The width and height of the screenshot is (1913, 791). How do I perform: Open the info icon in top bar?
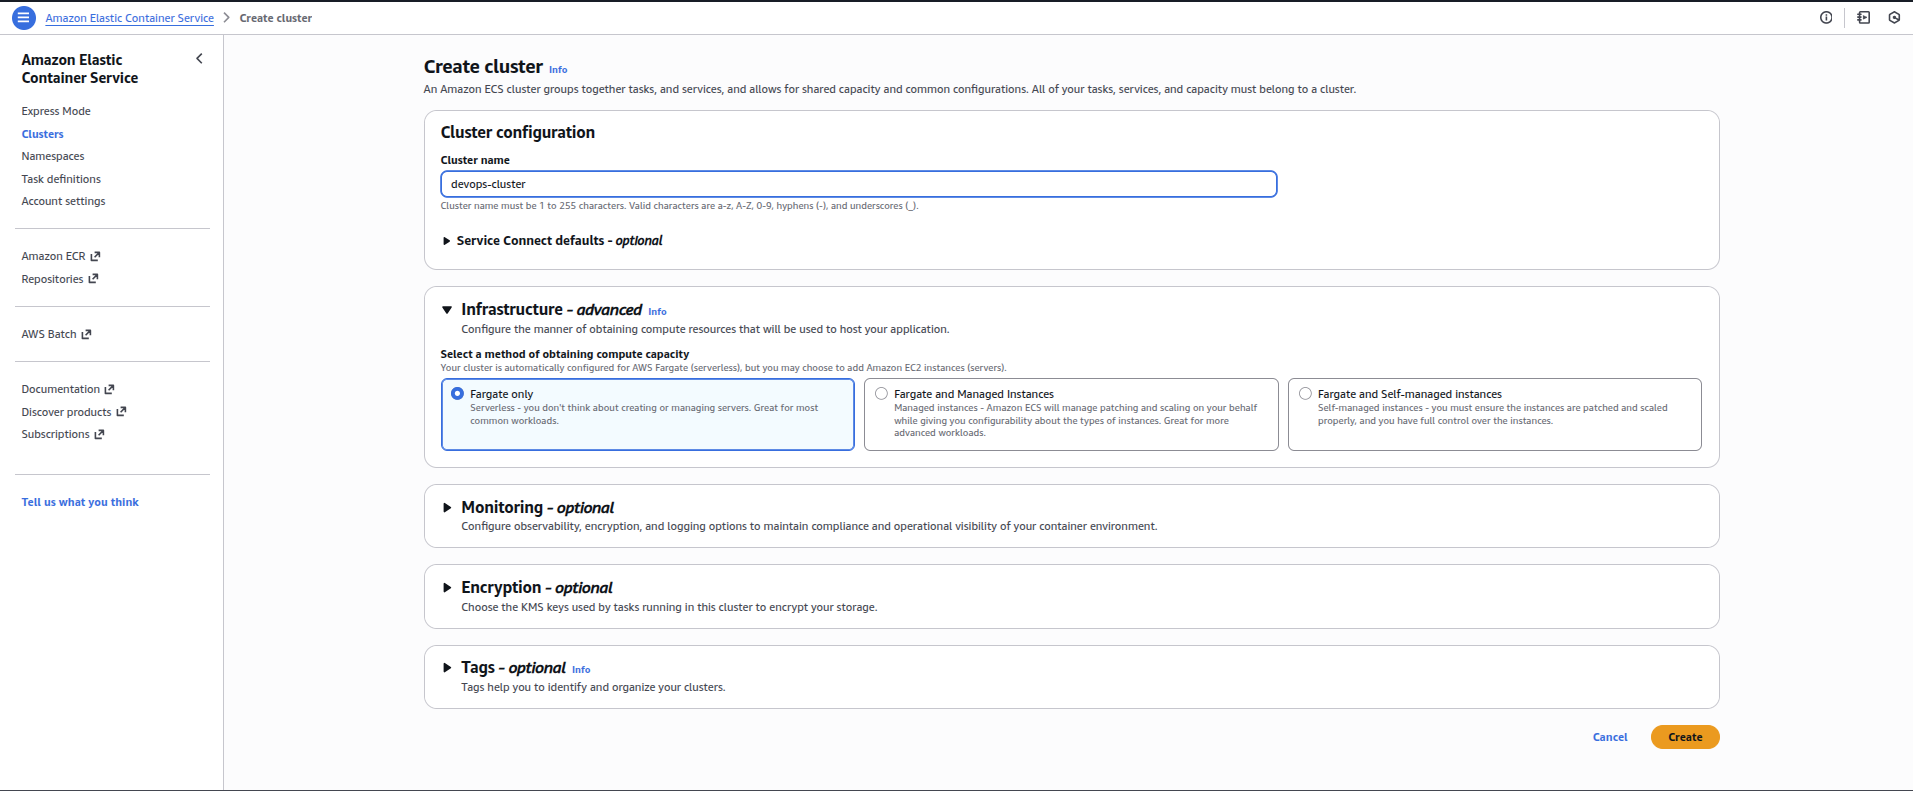(x=1826, y=18)
